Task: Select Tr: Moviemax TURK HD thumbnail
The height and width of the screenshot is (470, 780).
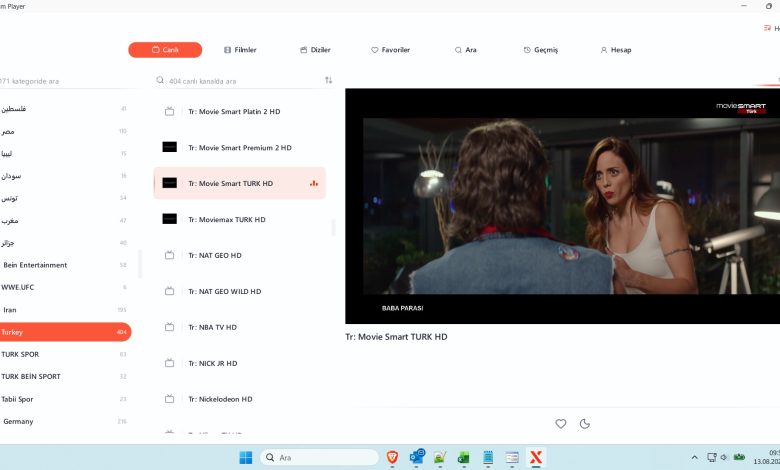Action: coord(170,219)
